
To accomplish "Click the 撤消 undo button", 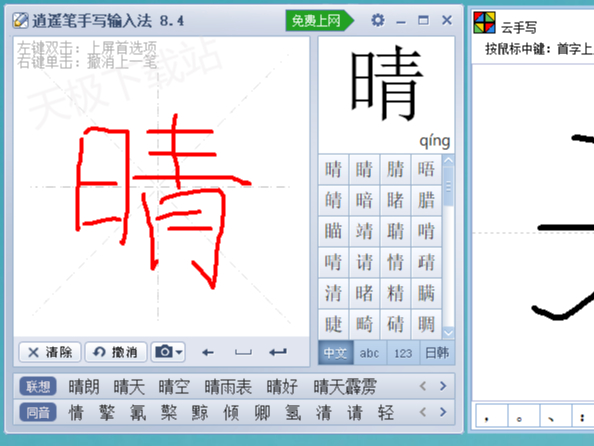I will click(x=116, y=352).
